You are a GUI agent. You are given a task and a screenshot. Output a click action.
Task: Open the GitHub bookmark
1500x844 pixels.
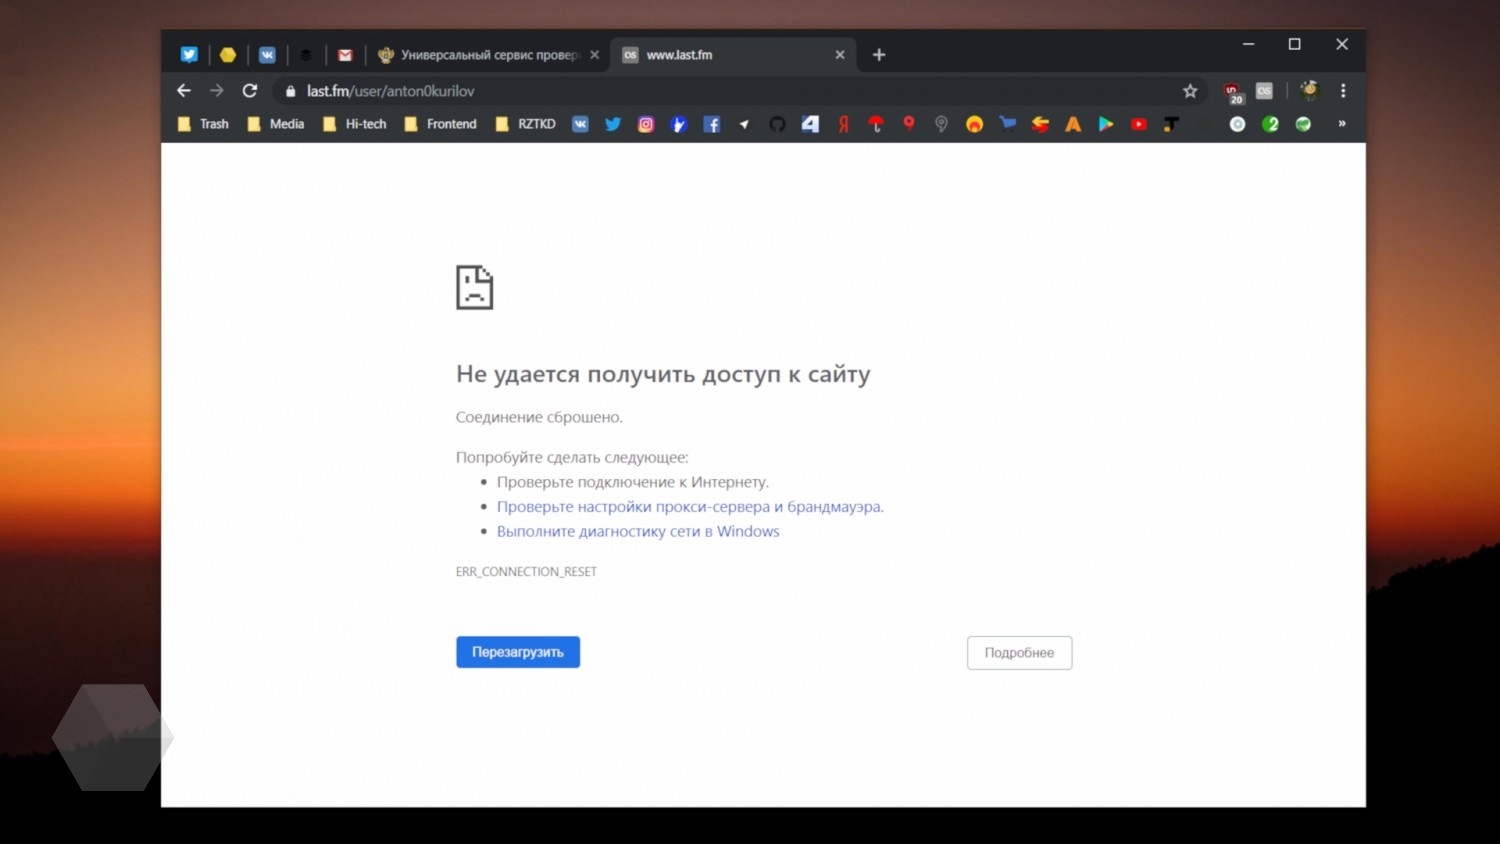tap(777, 124)
